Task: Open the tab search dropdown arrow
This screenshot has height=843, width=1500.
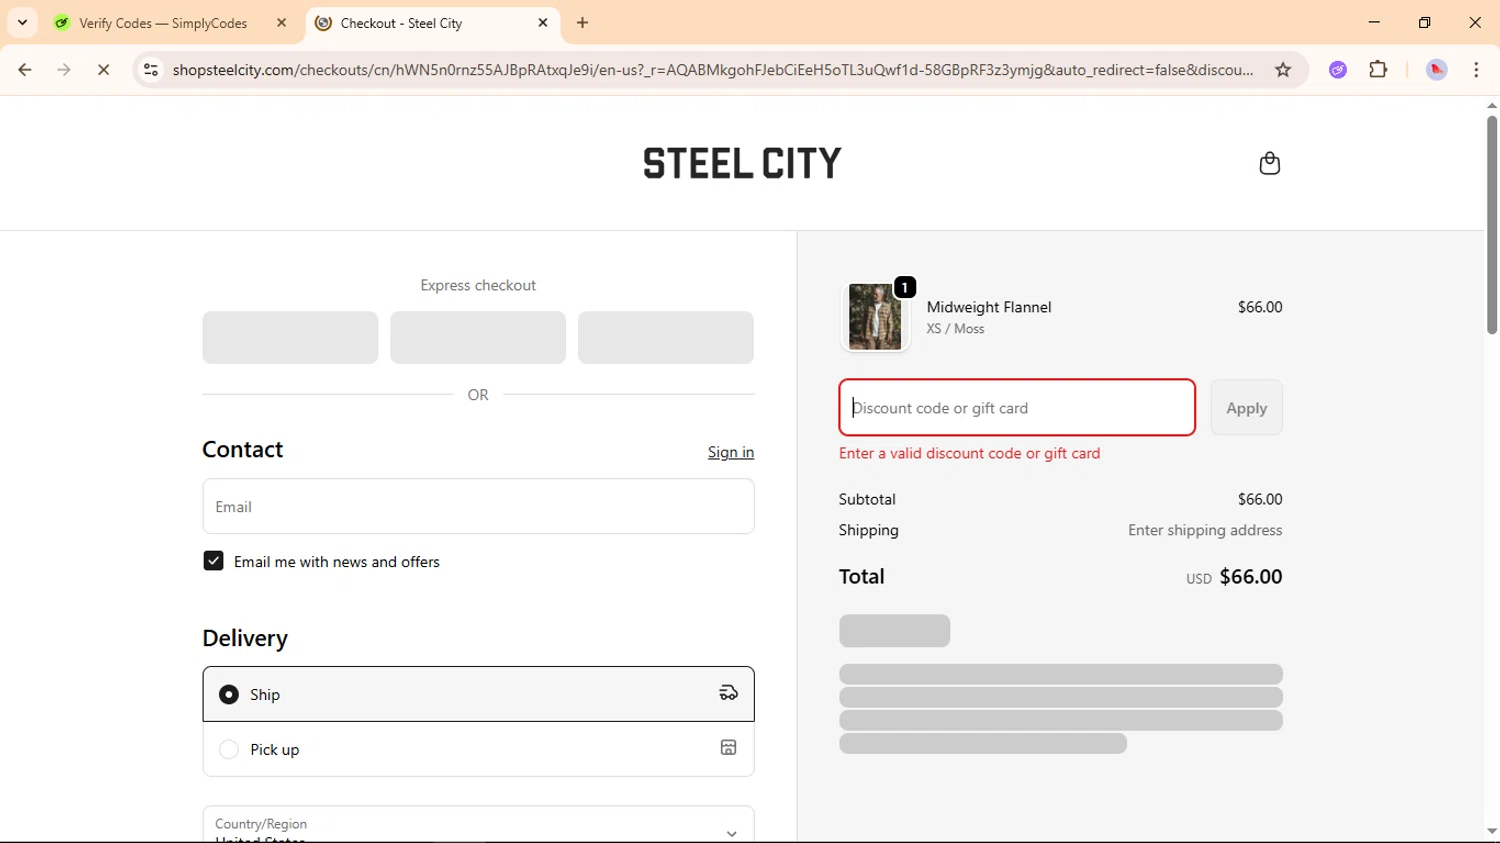Action: click(22, 23)
